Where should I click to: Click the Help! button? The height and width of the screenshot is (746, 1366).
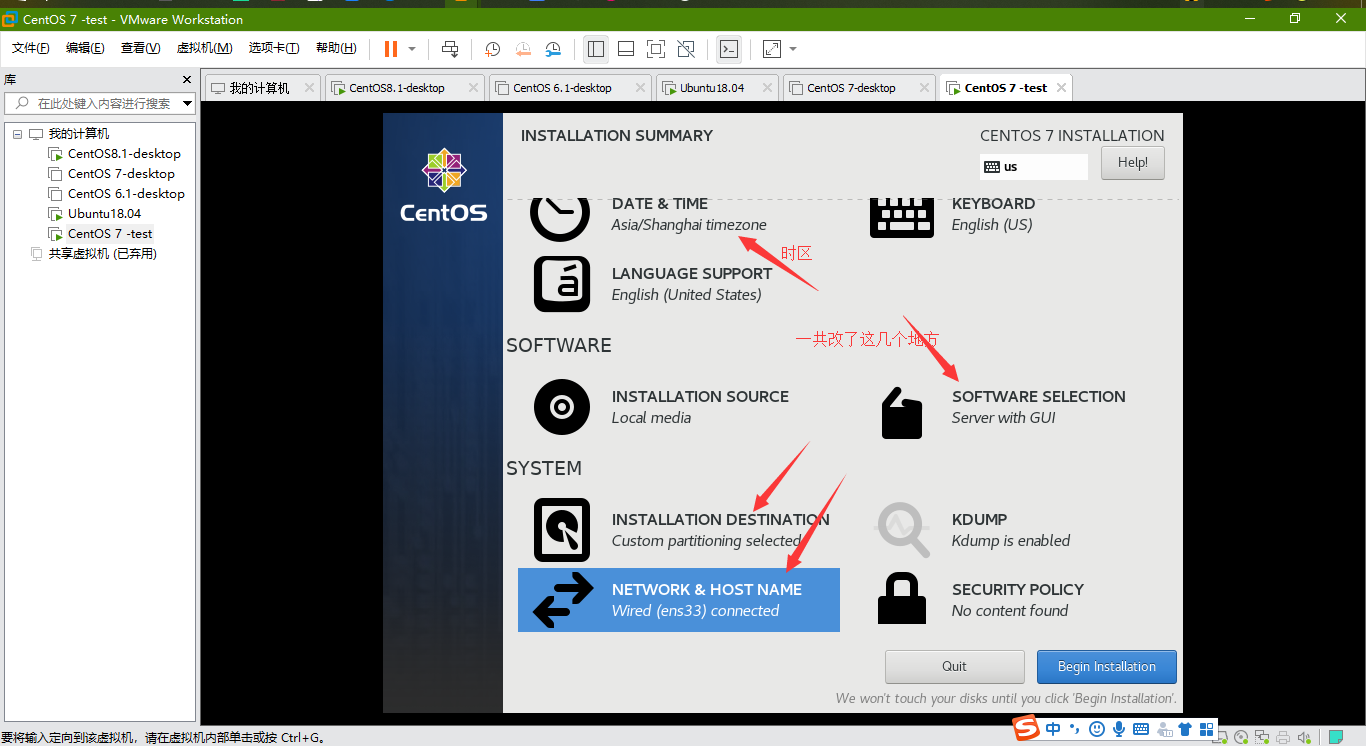click(1133, 163)
